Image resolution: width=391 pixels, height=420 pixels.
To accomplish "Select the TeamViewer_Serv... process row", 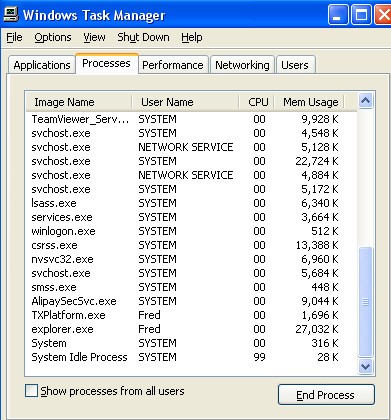I will [x=191, y=119].
